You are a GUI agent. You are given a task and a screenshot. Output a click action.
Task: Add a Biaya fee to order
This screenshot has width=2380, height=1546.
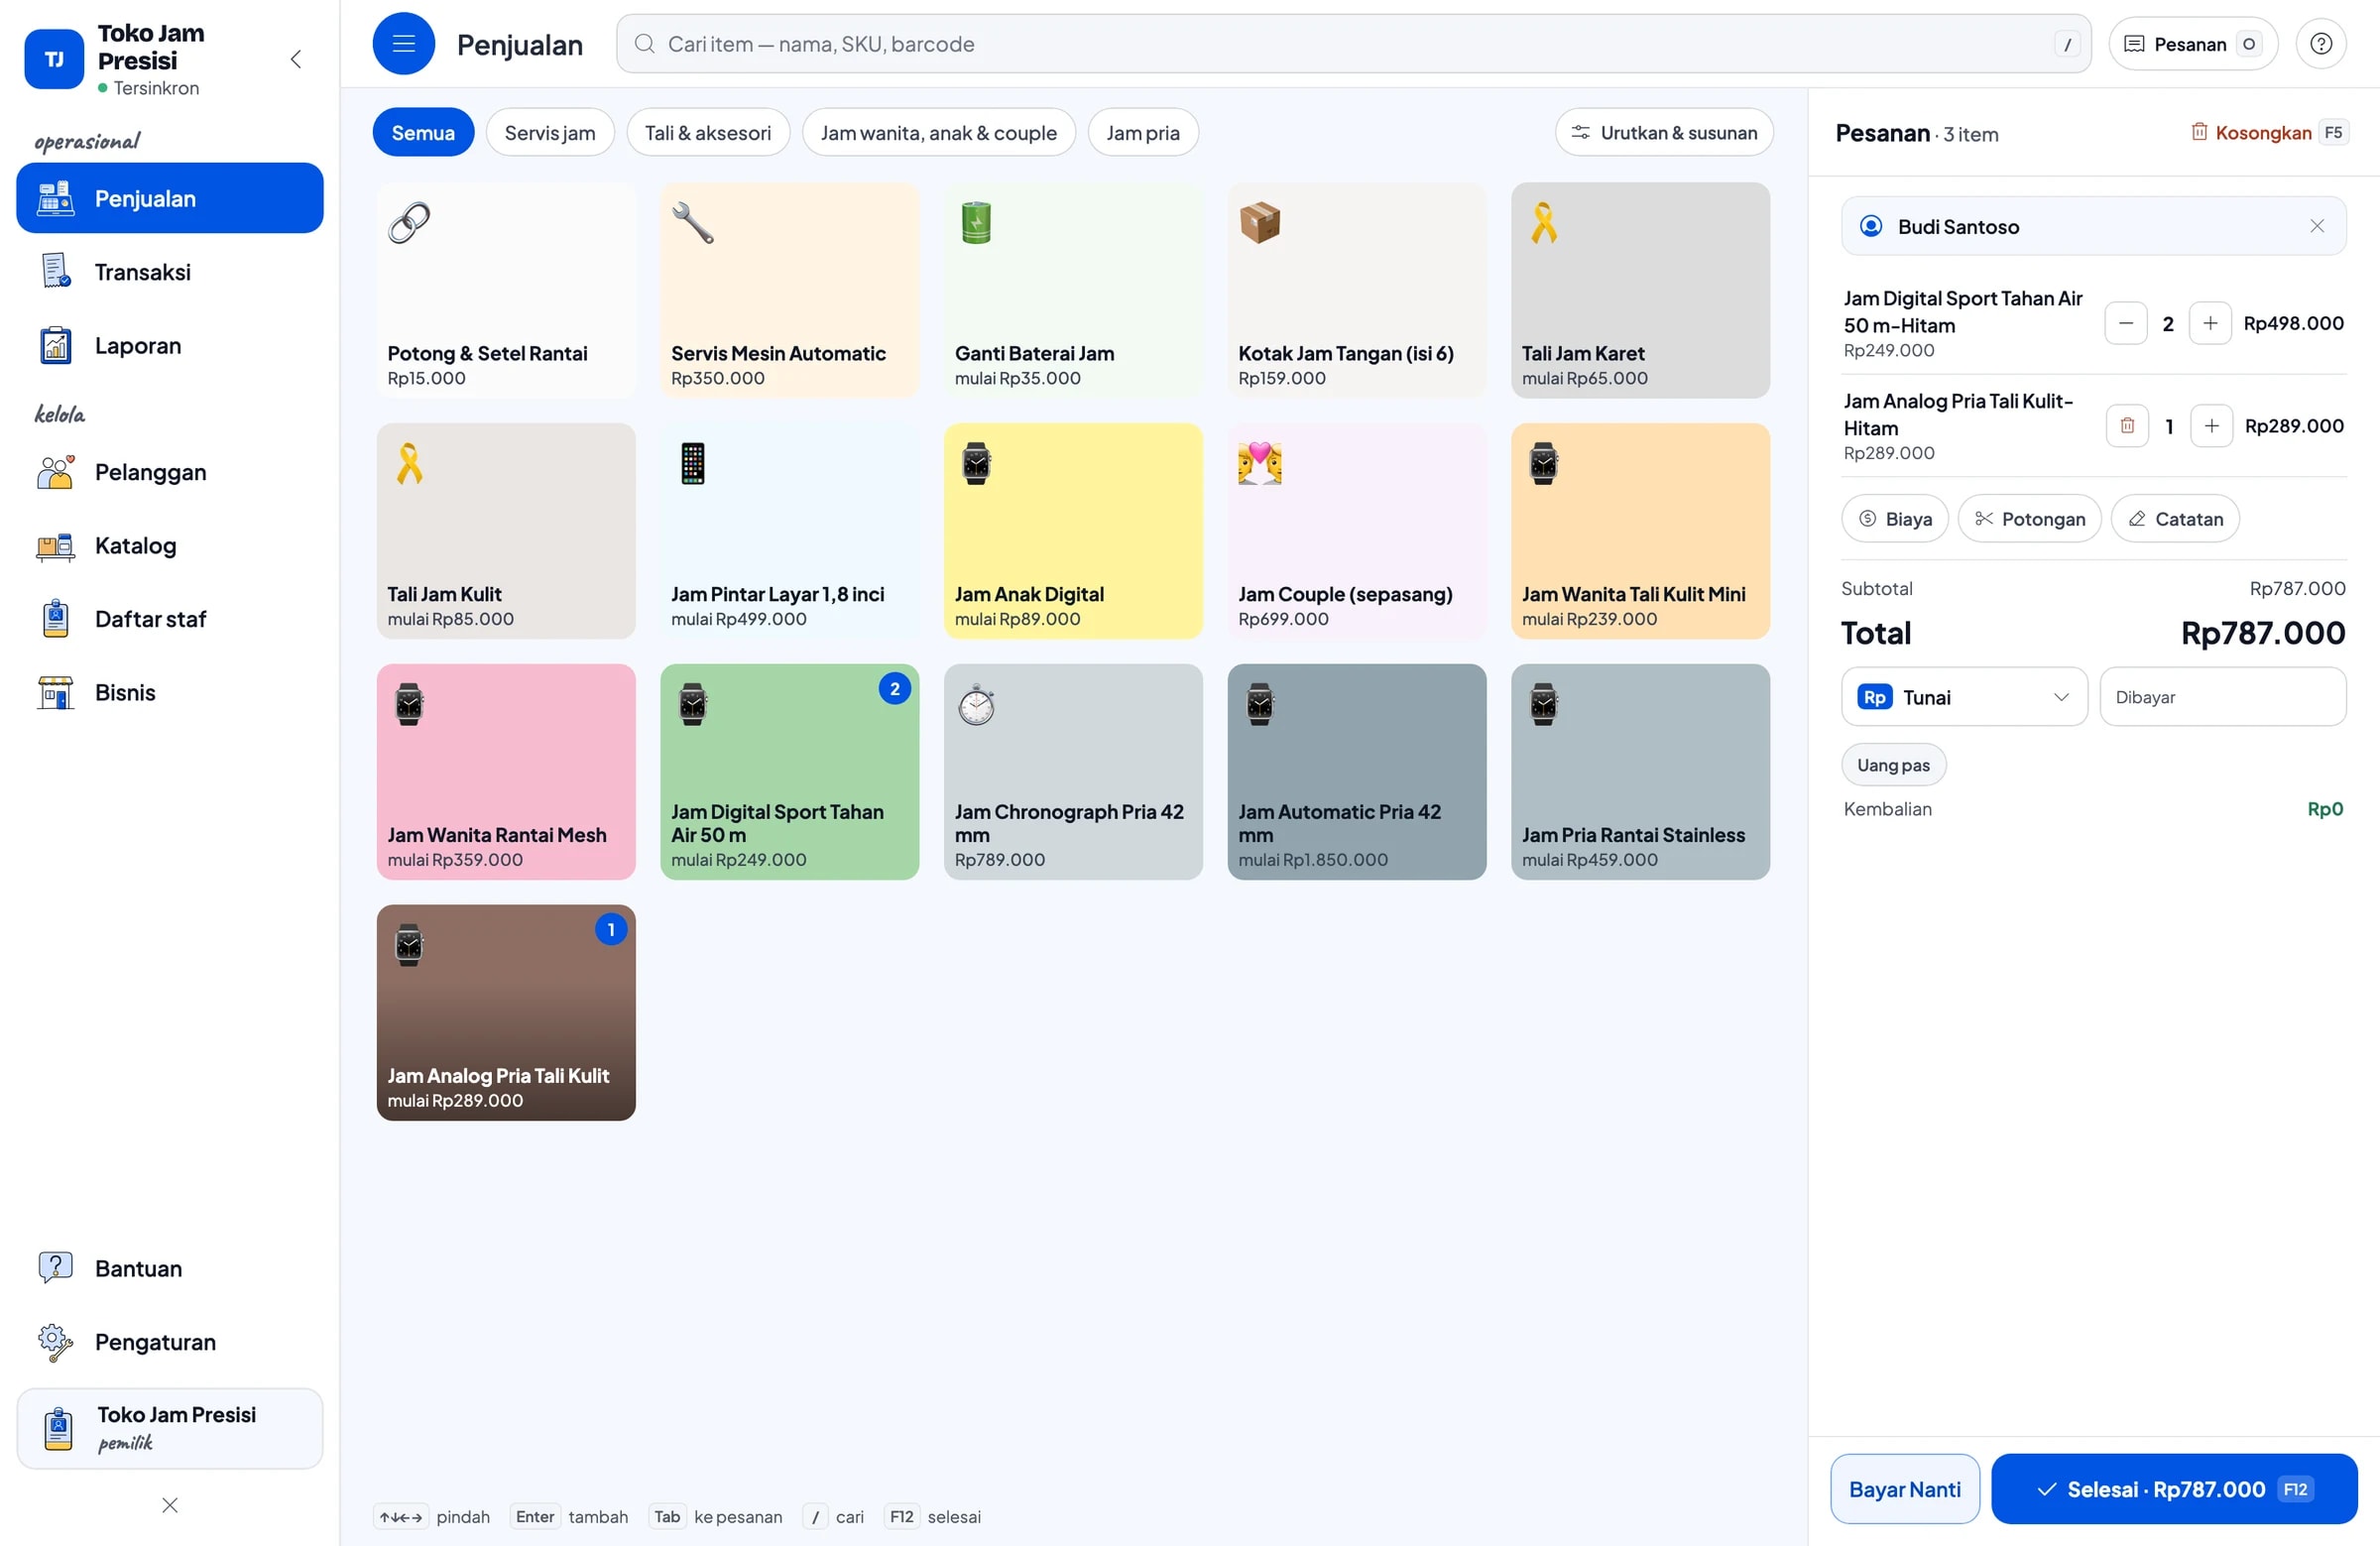tap(1894, 518)
